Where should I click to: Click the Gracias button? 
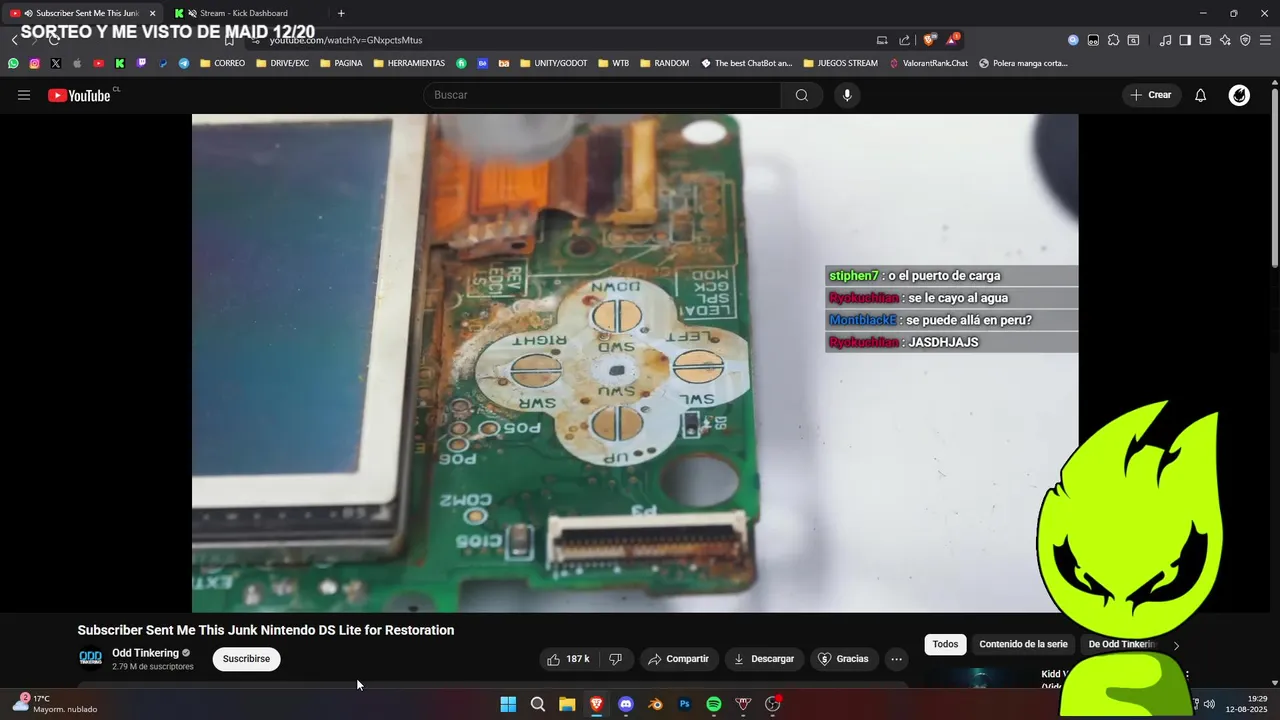pos(844,659)
